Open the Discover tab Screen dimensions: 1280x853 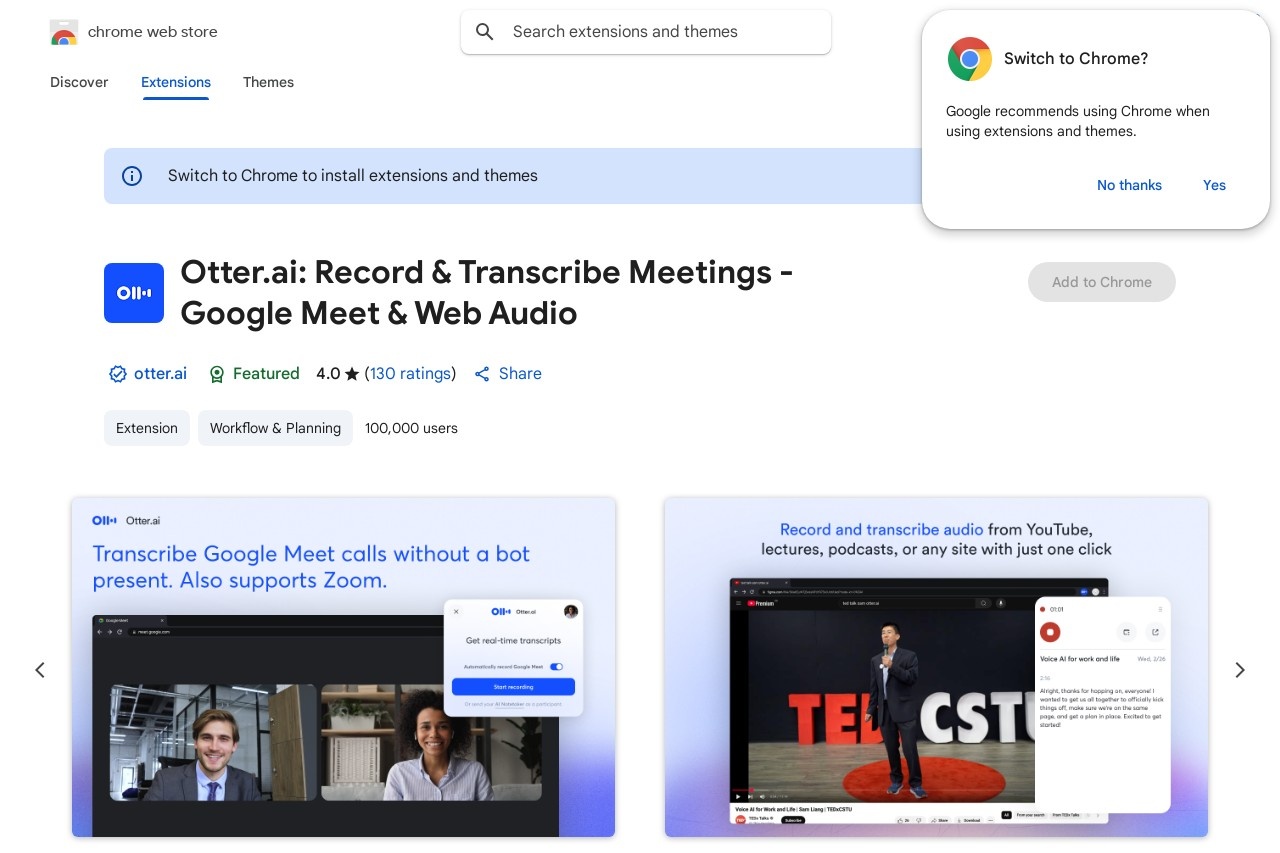[79, 82]
